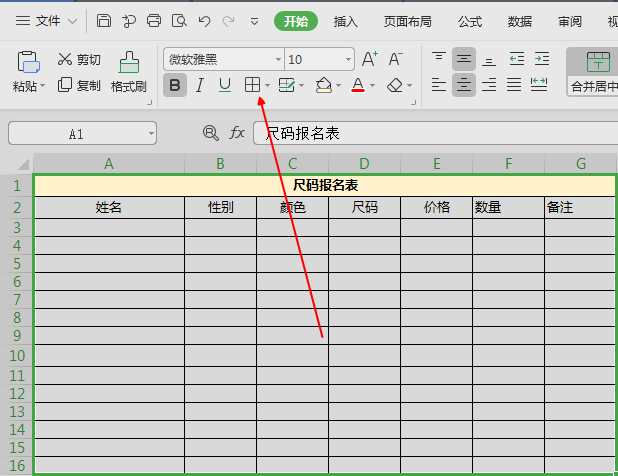This screenshot has width=618, height=476.
Task: Click the Save icon in quick access toolbar
Action: 104,20
